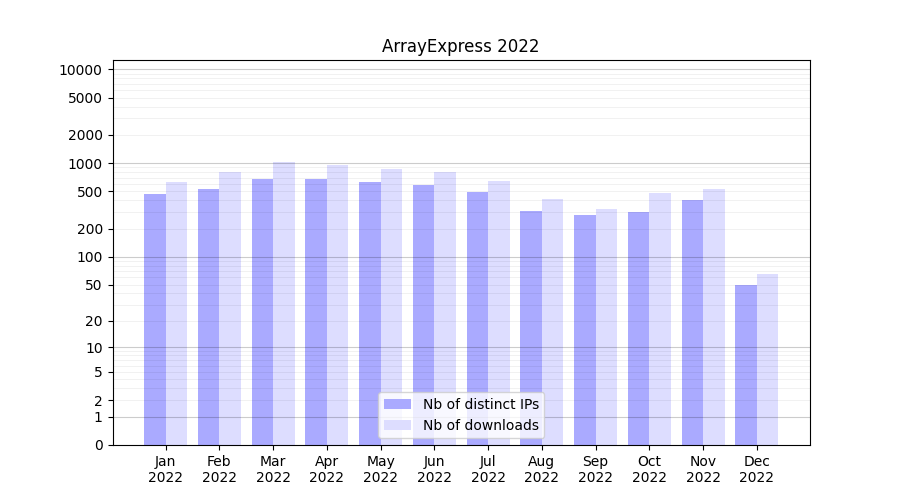This screenshot has height=500, width=900.
Task: Click the ArrayExpress 2022 chart title
Action: pos(460,46)
